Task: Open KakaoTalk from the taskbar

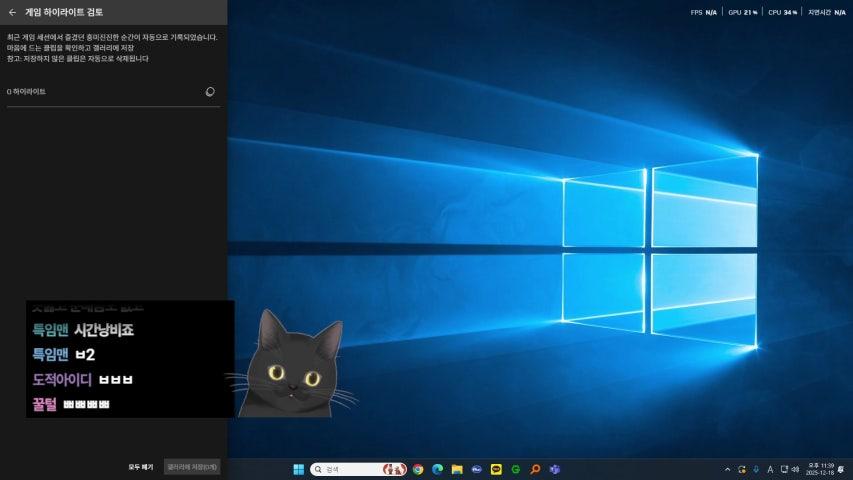Action: pyautogui.click(x=496, y=469)
